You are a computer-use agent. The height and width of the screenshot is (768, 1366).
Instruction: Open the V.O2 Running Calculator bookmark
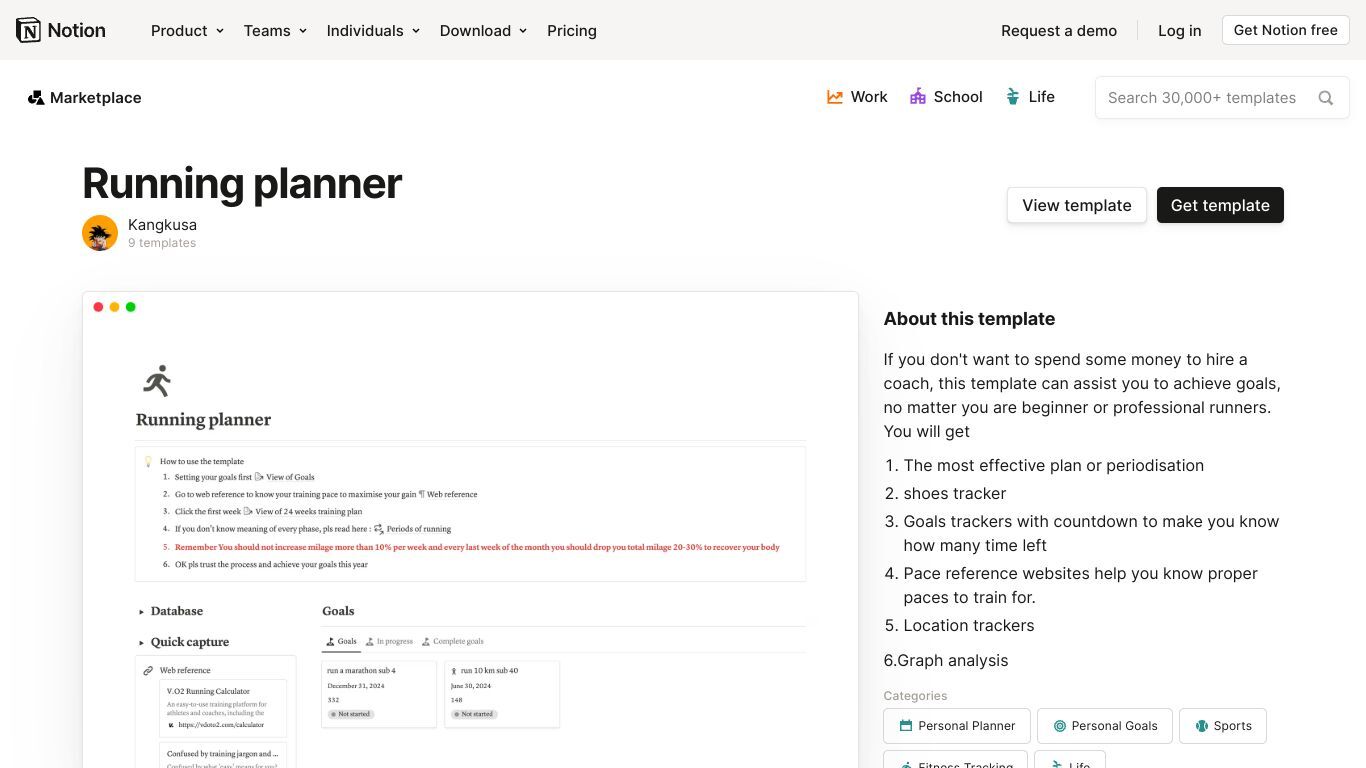pos(223,709)
